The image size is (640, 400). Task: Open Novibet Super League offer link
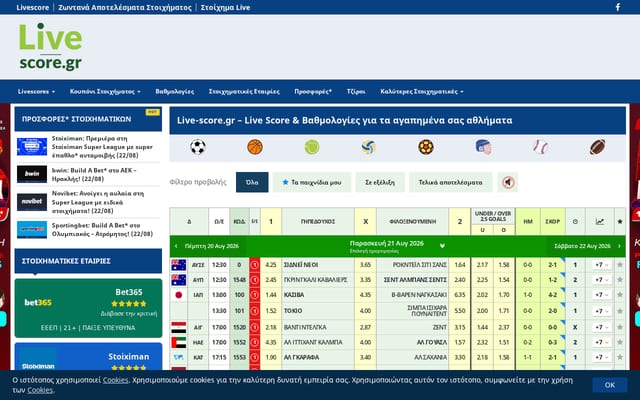[x=98, y=202]
